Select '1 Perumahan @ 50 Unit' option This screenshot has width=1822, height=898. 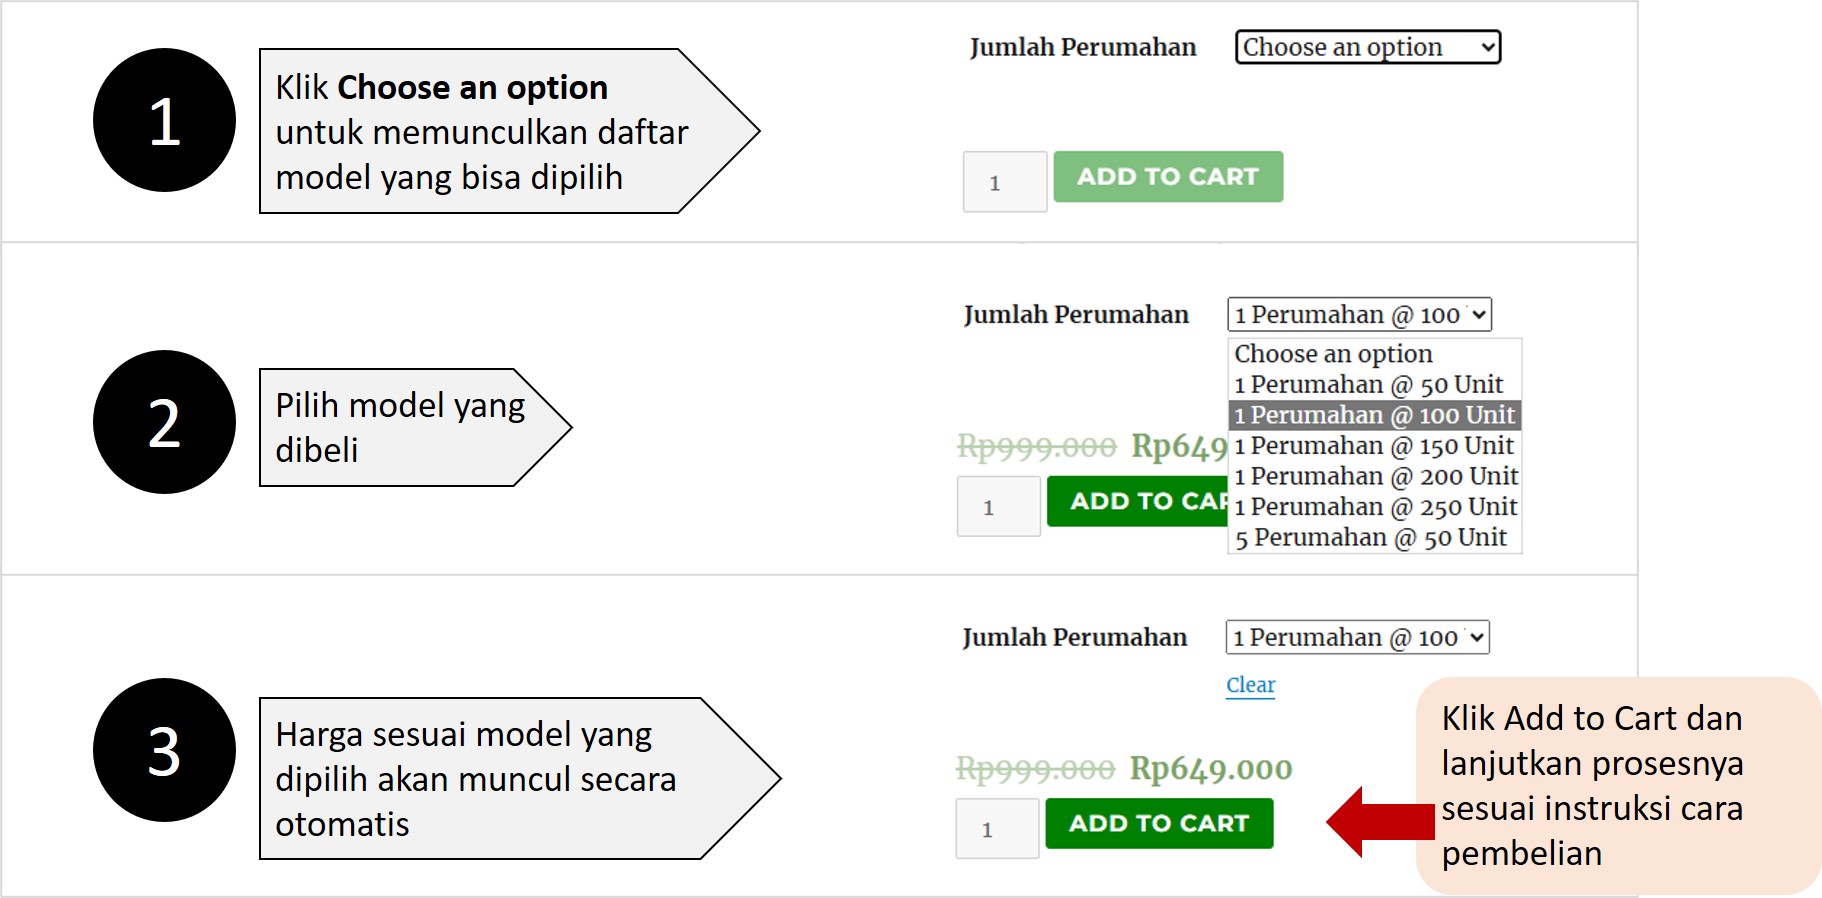pos(1368,385)
